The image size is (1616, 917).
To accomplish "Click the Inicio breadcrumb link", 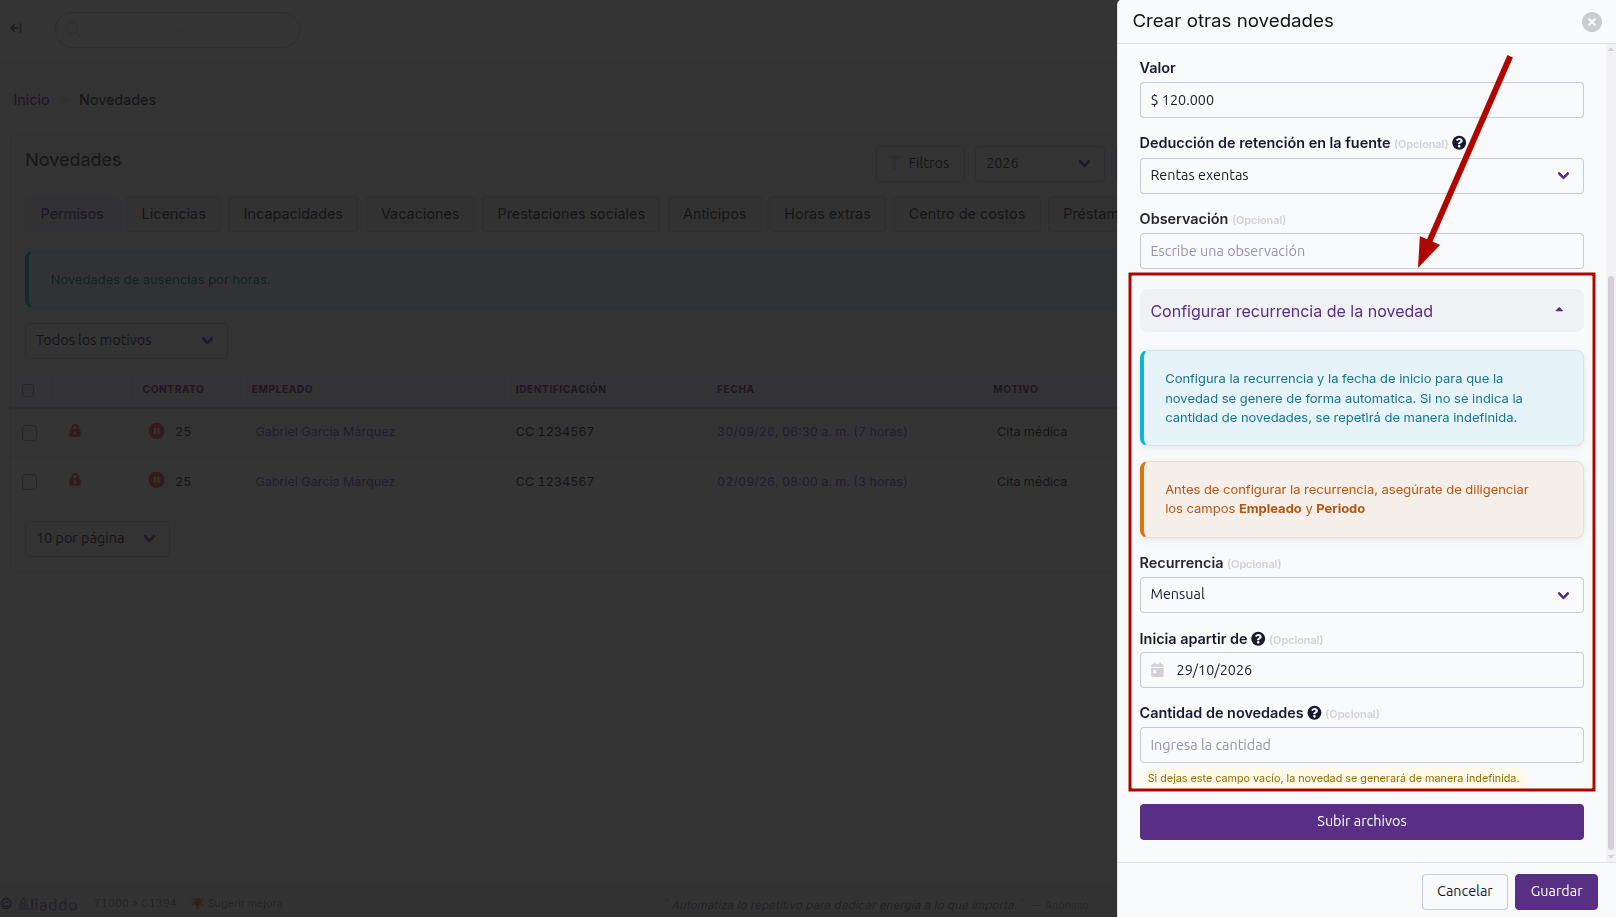I will pos(31,100).
